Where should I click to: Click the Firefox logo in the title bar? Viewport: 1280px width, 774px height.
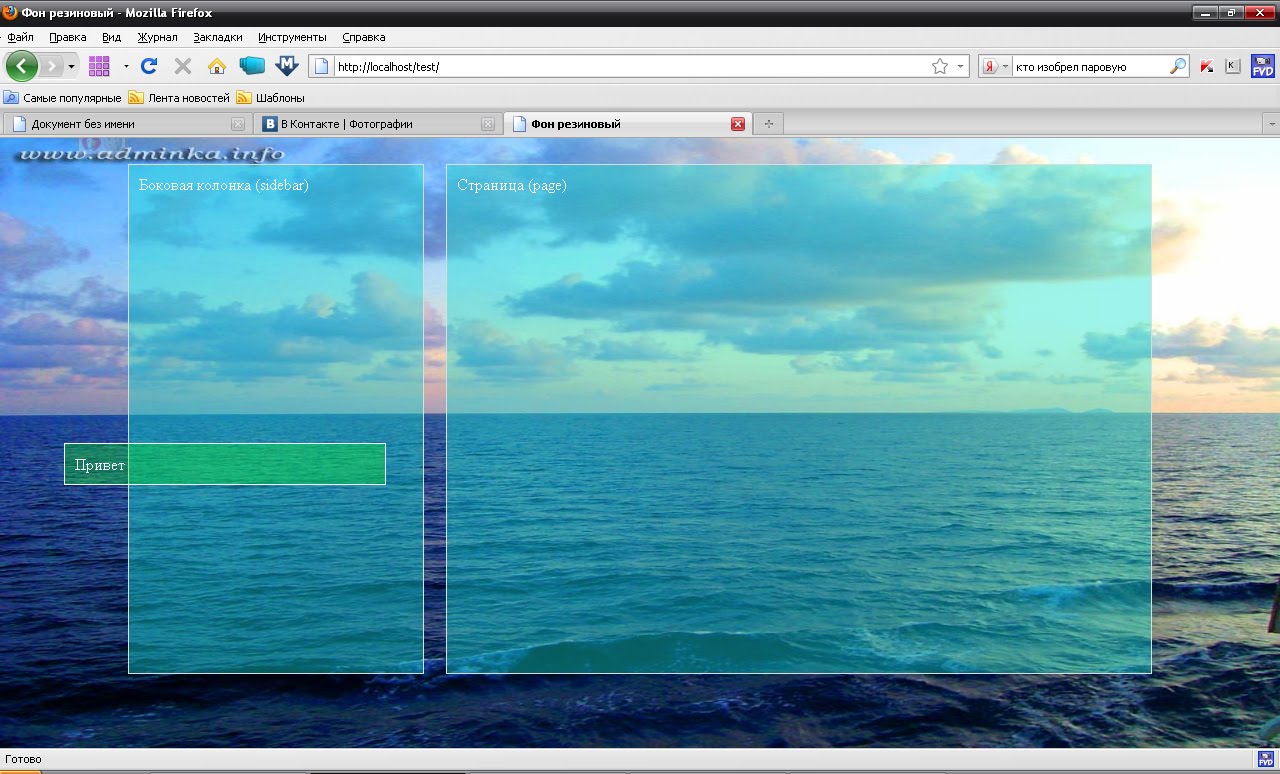[10, 12]
